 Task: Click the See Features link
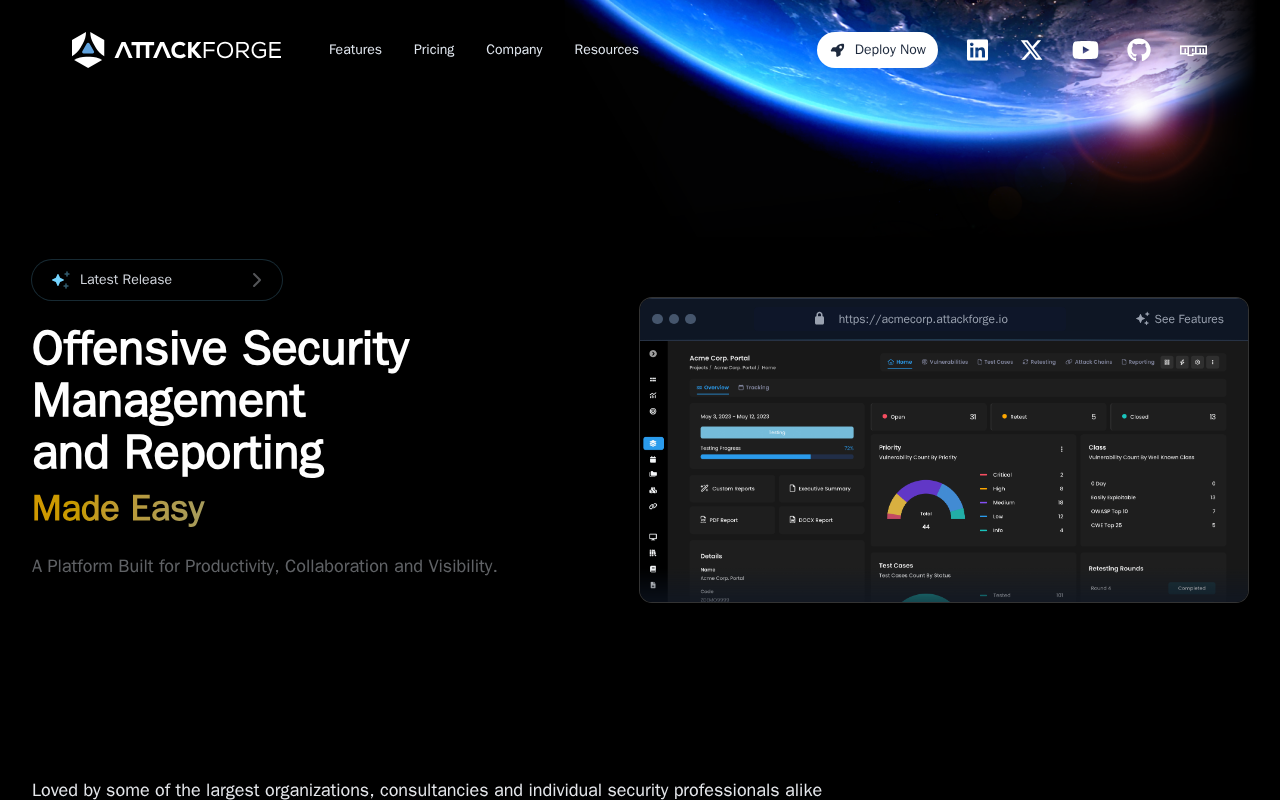[x=1180, y=319]
